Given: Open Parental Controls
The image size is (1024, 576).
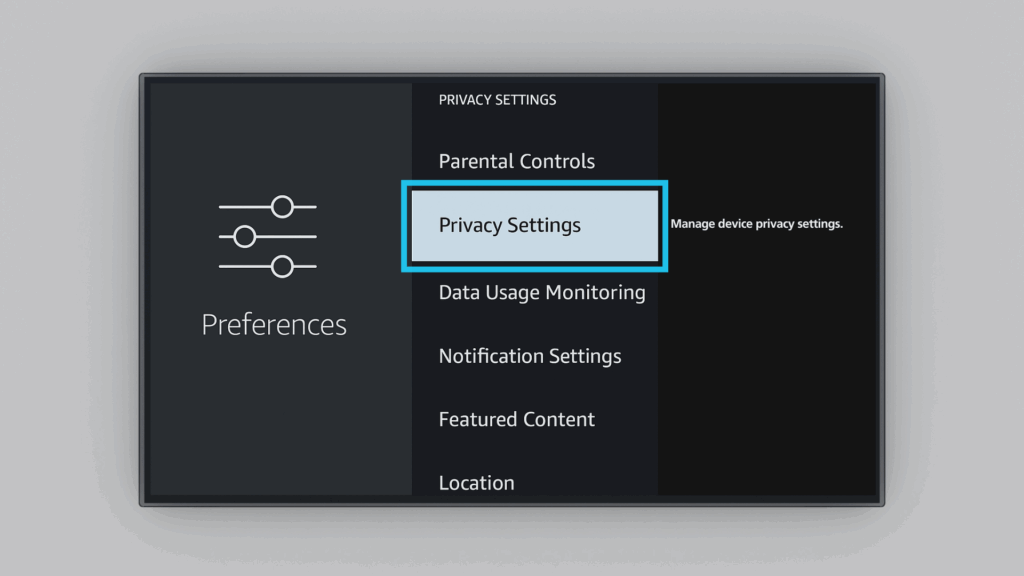Looking at the screenshot, I should [517, 162].
